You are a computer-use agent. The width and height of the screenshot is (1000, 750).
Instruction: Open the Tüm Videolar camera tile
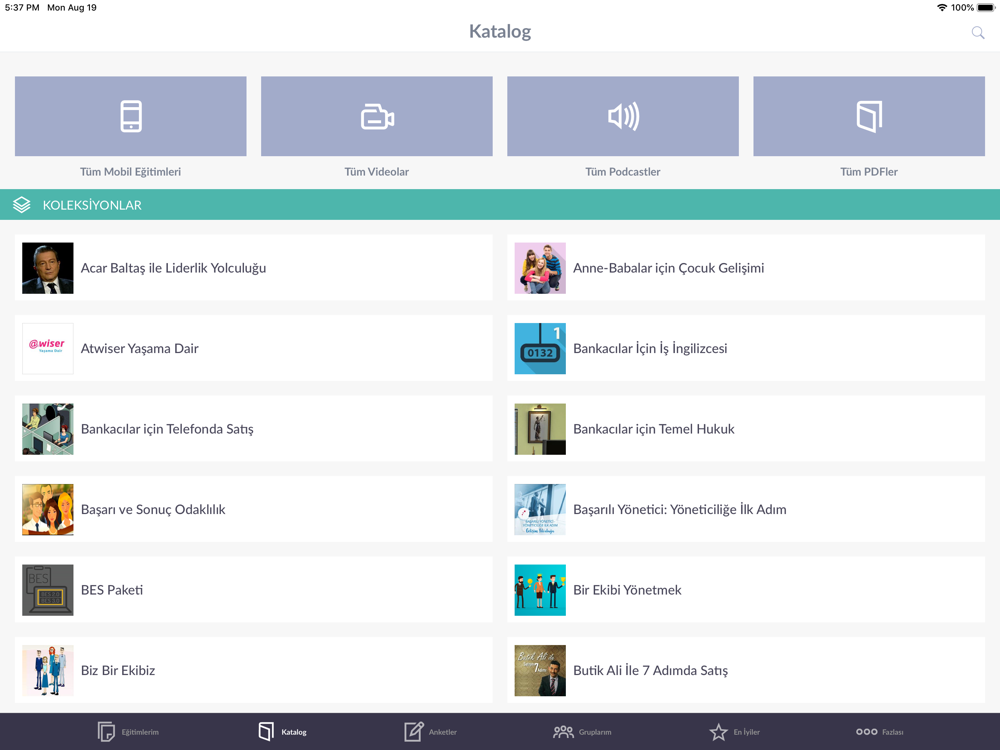[x=377, y=116]
